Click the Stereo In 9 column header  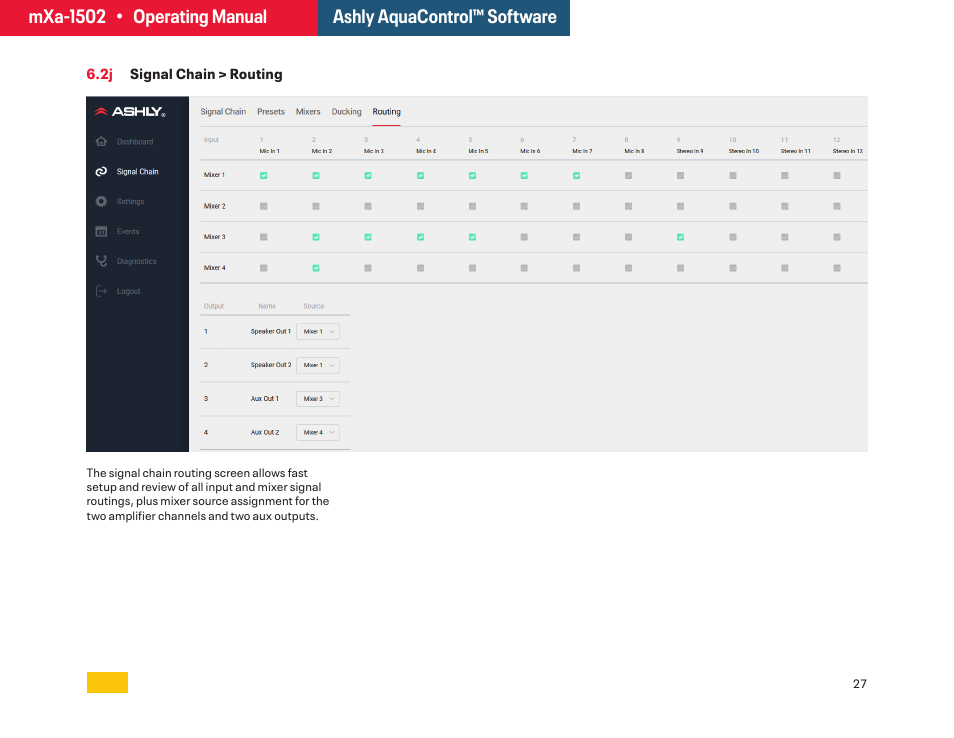(x=690, y=151)
